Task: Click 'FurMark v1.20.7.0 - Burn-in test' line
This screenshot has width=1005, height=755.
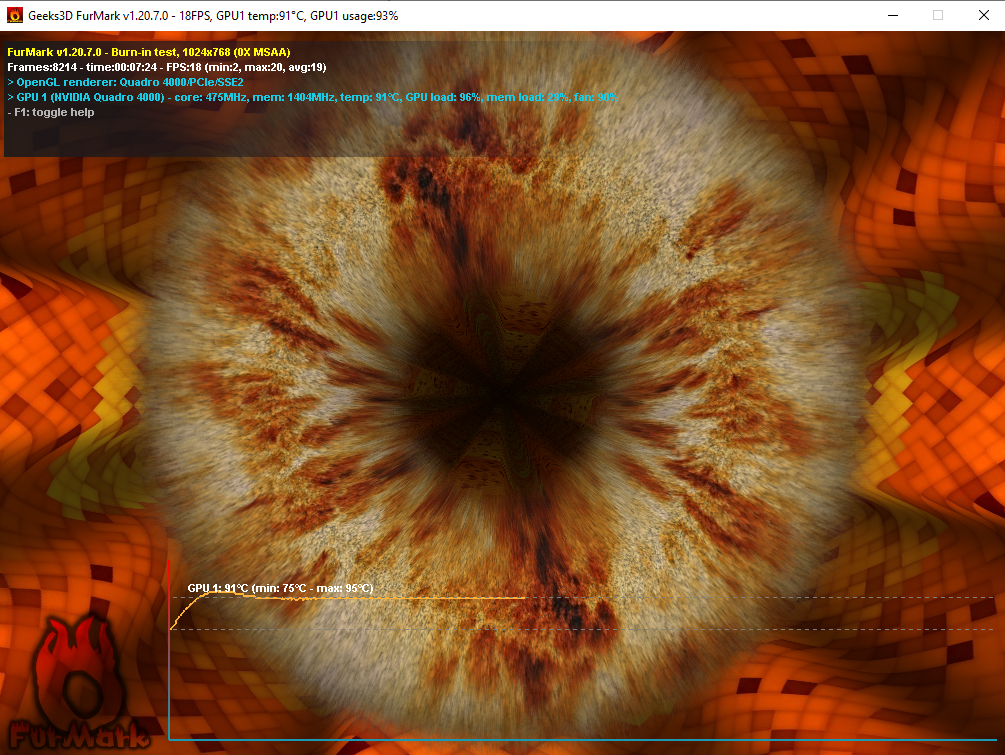Action: tap(149, 52)
